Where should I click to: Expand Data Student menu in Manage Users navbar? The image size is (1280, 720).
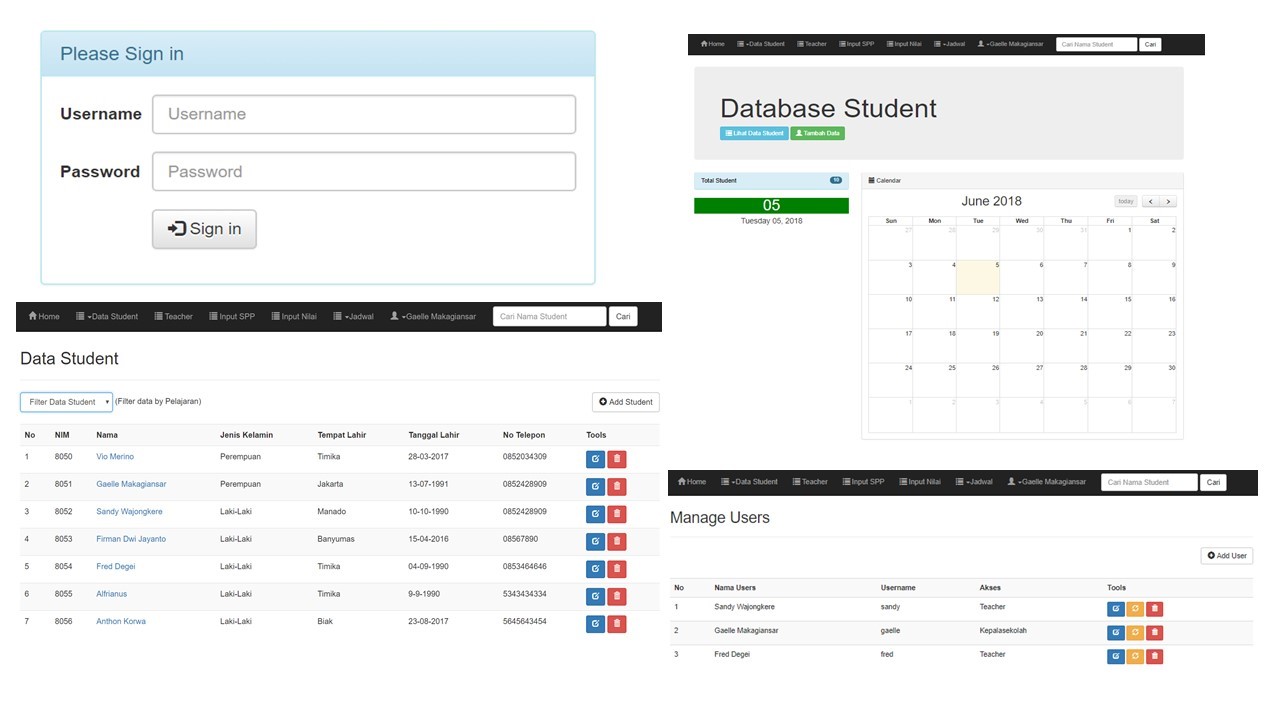pos(749,482)
